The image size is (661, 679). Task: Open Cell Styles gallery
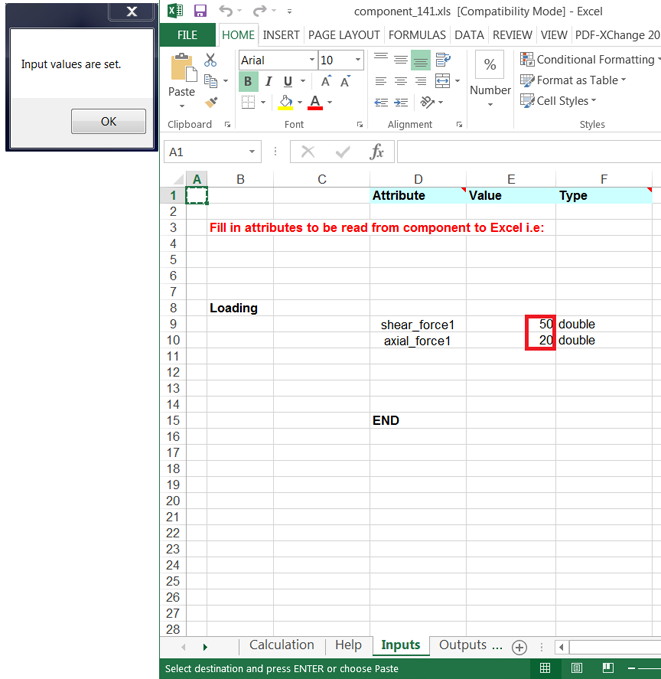coord(558,101)
